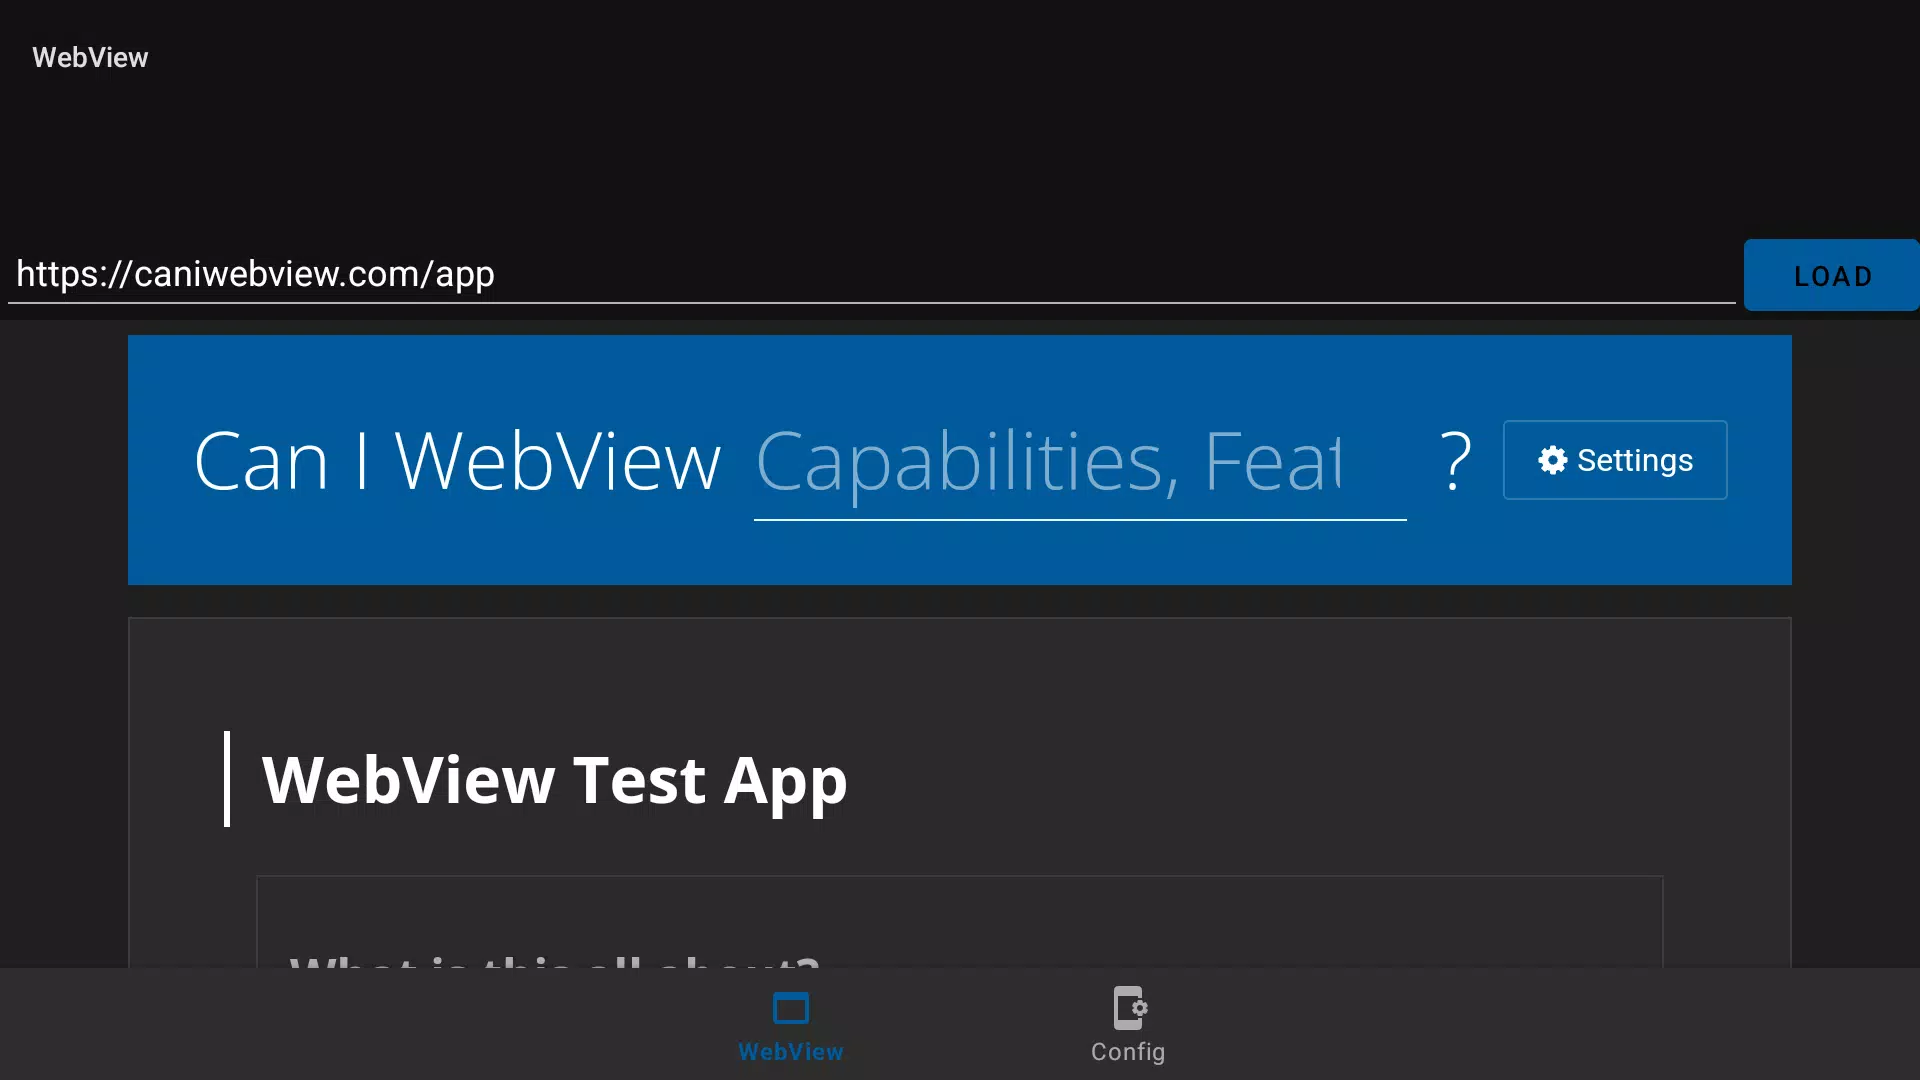Click the WebView title in the app bar
1920x1080 pixels.
pos(90,58)
